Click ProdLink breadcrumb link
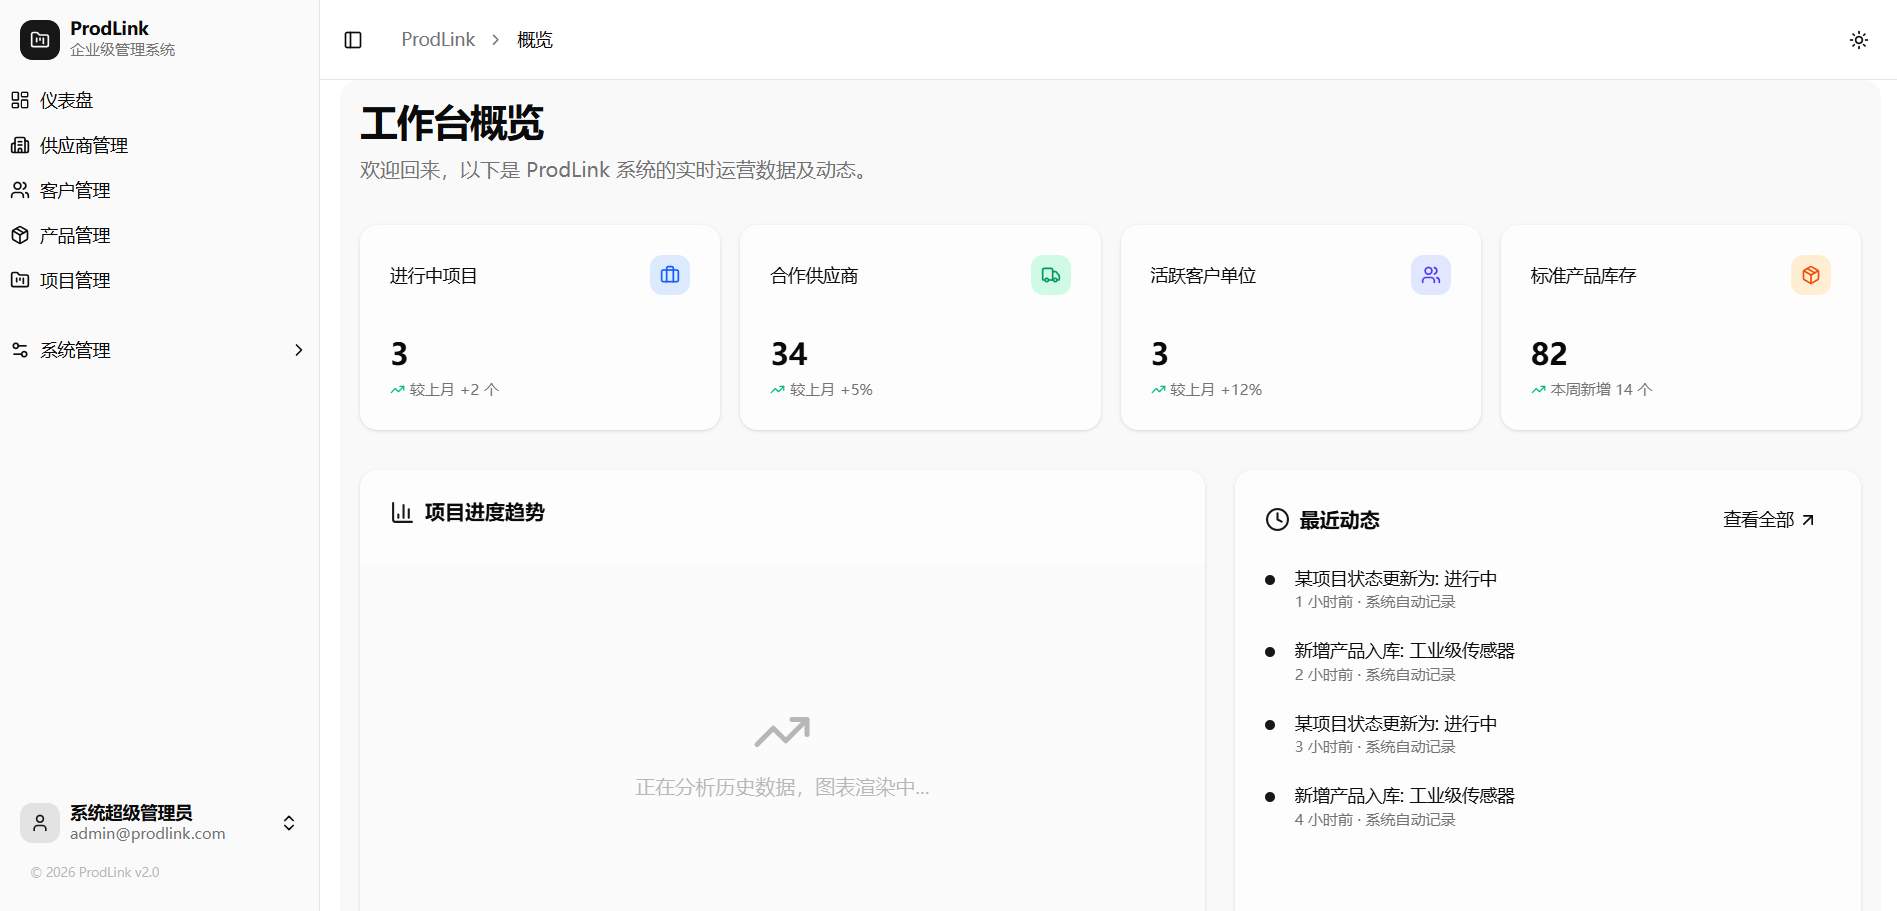Screen dimensions: 1897x911 tap(438, 40)
